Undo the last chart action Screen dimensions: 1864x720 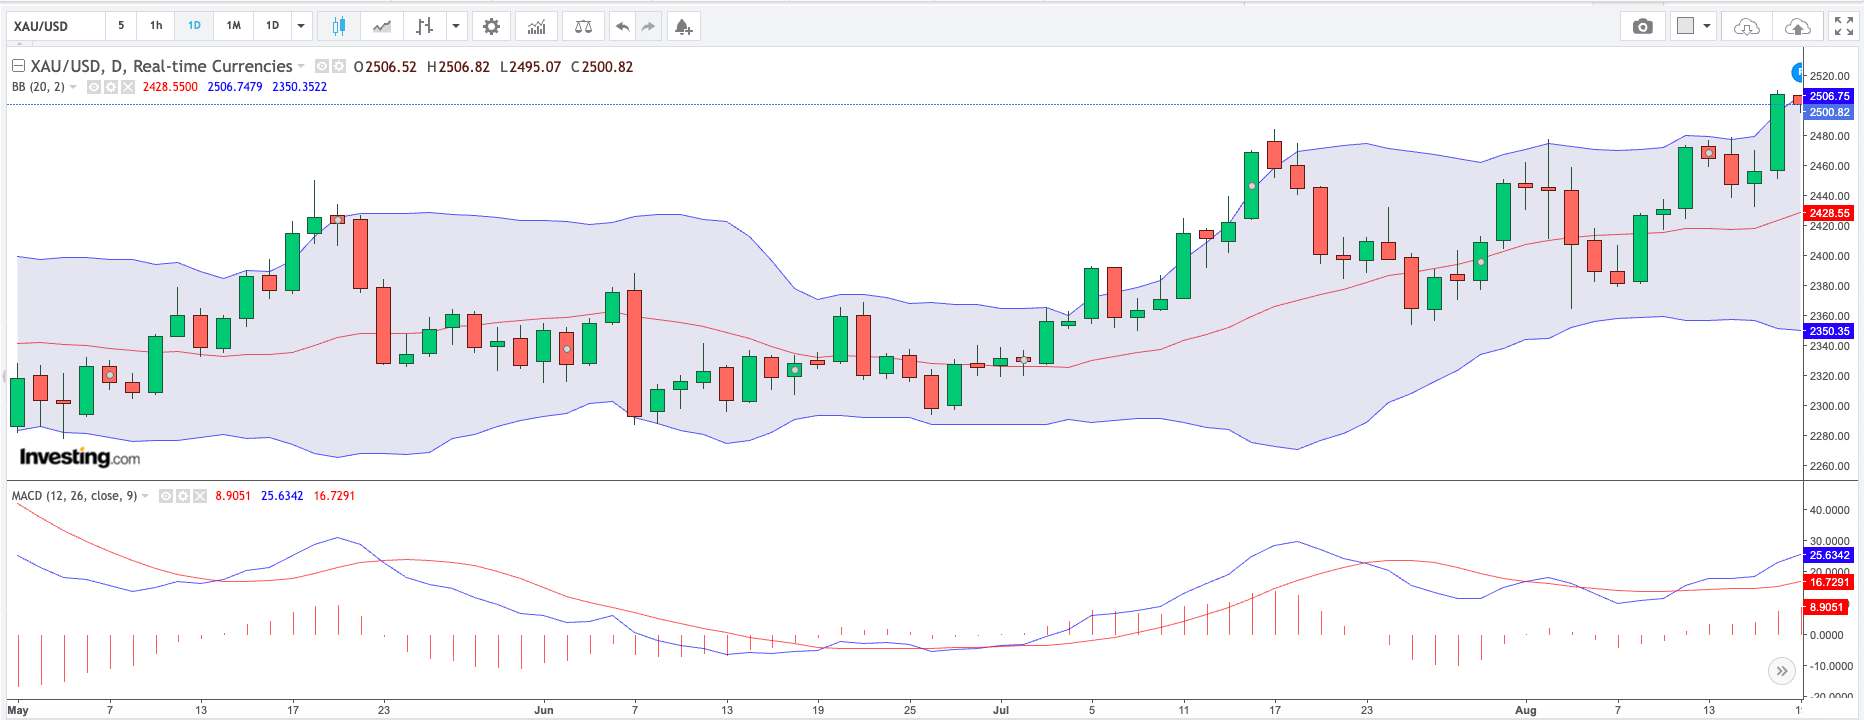[622, 26]
